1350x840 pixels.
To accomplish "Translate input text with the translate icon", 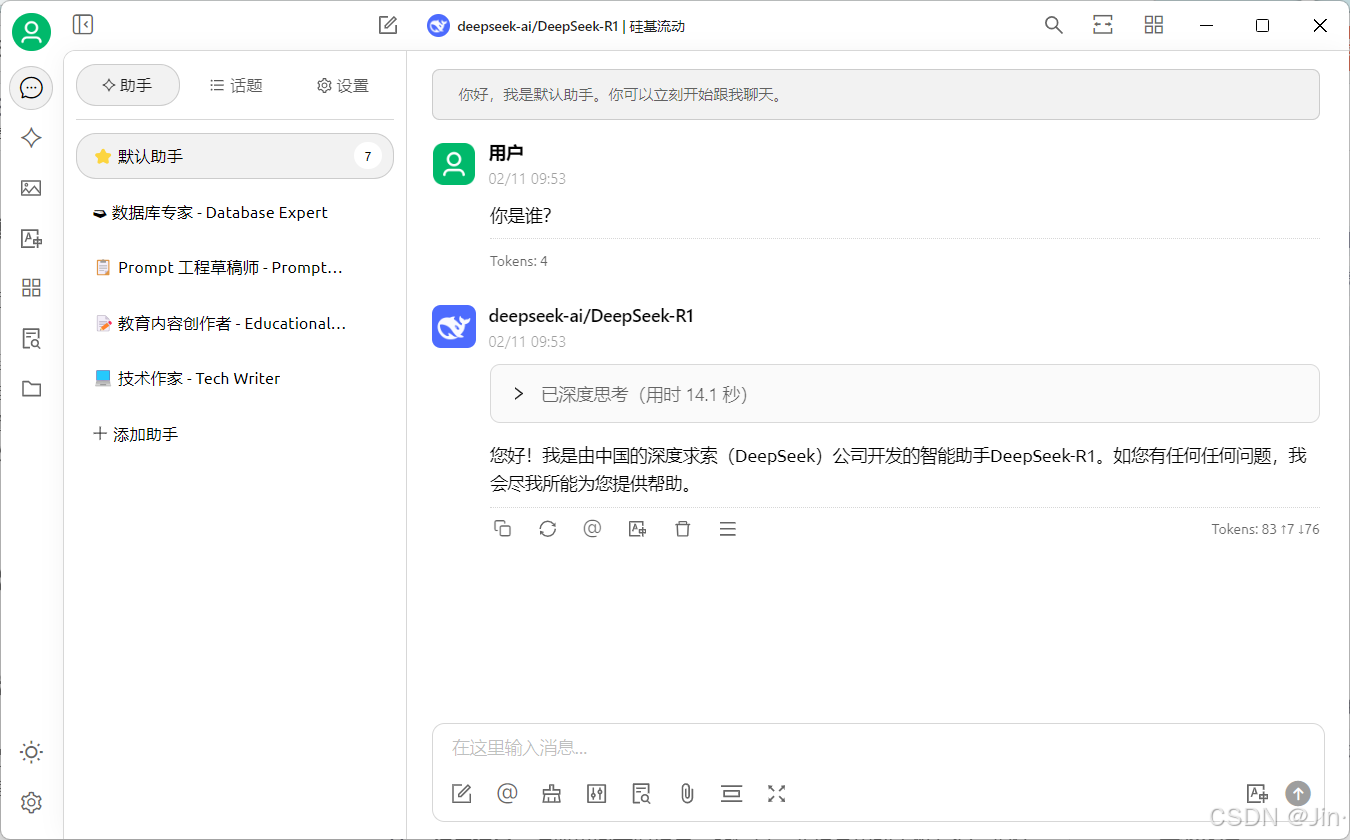I will tap(1257, 794).
